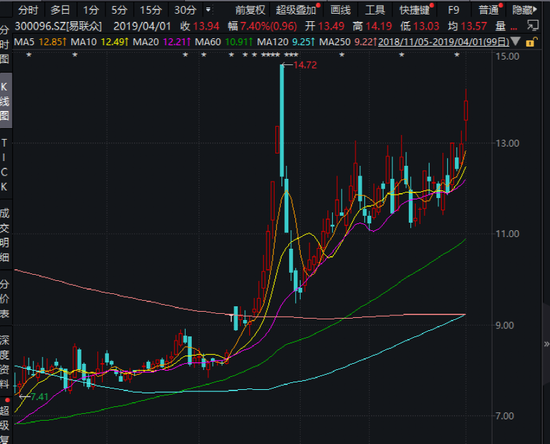Click the MA20 12.21 indicator label
Screen dimensions: 550x444
click(161, 42)
